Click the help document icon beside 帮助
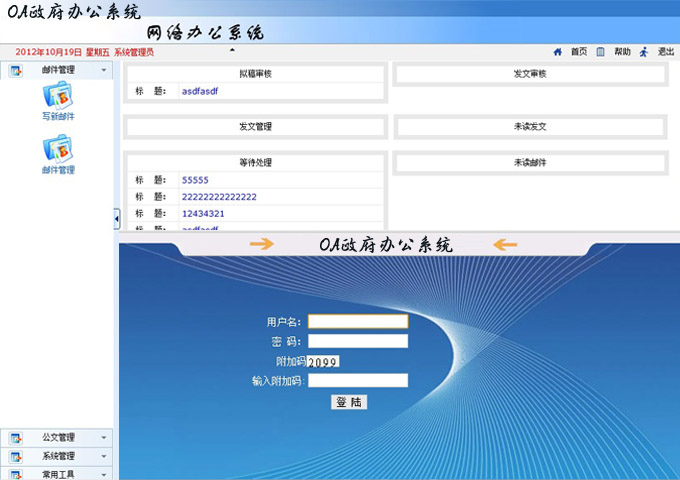 (x=600, y=52)
